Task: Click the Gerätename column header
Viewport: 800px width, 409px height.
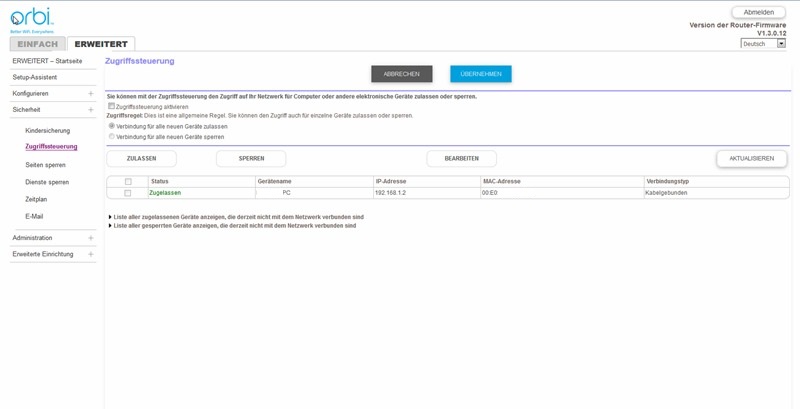Action: point(274,181)
